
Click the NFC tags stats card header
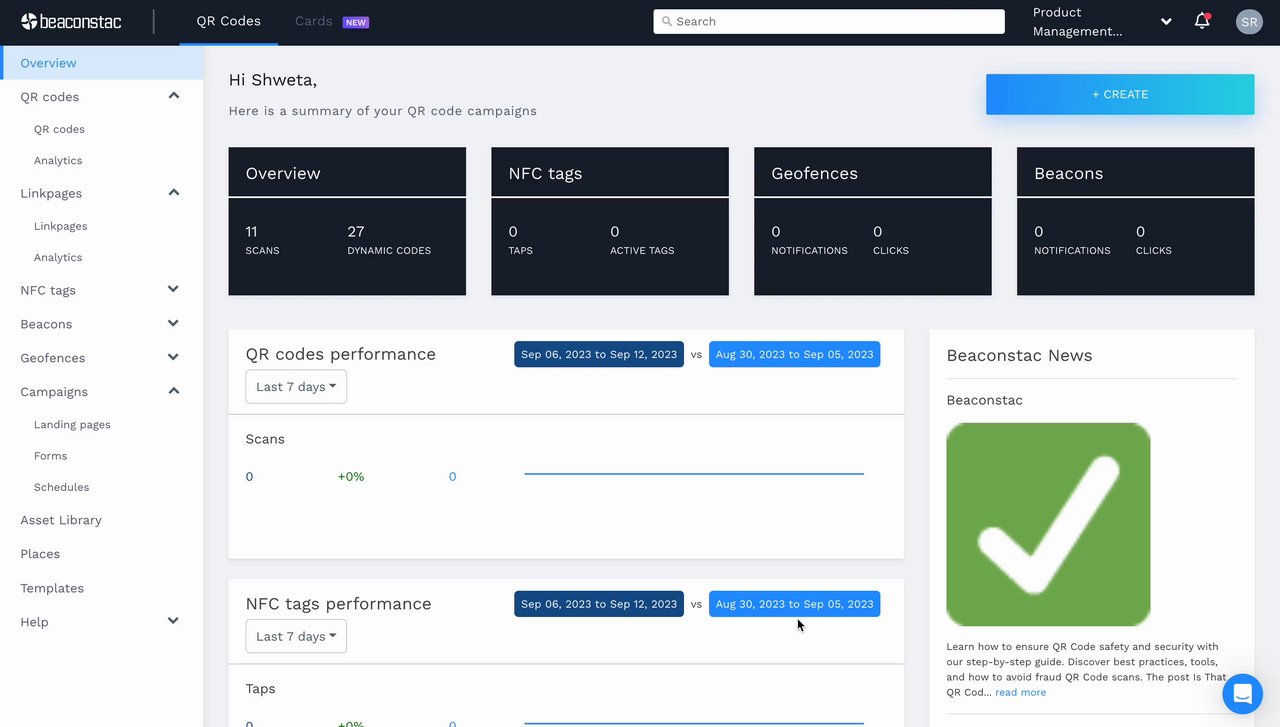610,172
